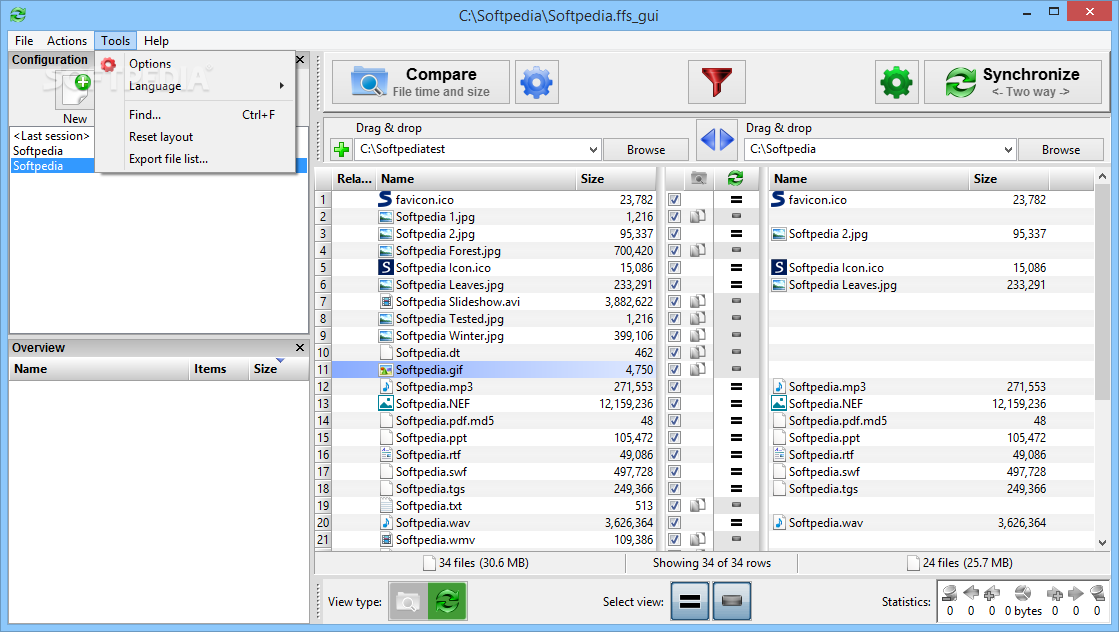Click scrollbar down arrow in file list
The height and width of the screenshot is (632, 1119).
pyautogui.click(x=1102, y=542)
